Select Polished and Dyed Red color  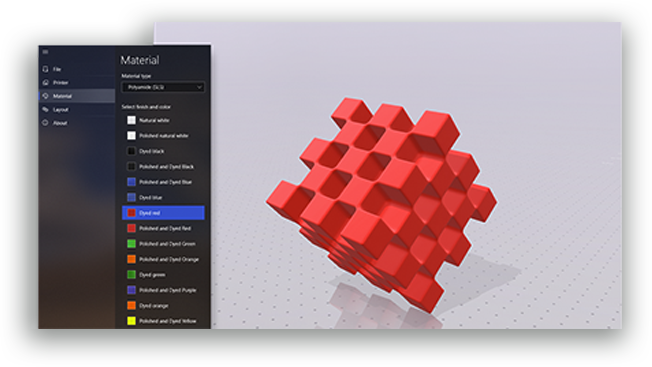(x=163, y=228)
